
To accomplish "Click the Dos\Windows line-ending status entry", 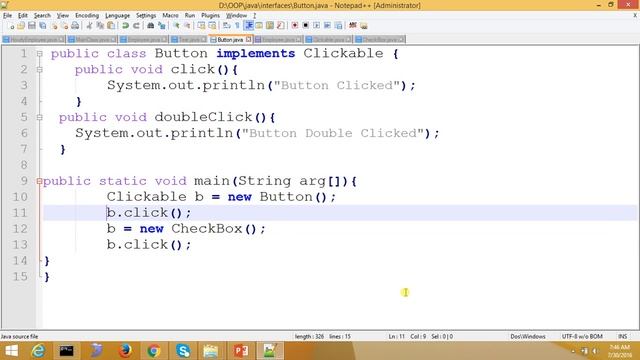I will [x=528, y=337].
